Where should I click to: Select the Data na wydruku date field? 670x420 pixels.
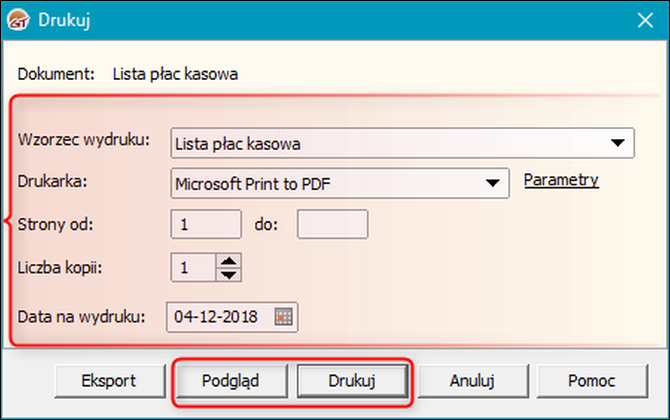pyautogui.click(x=219, y=317)
